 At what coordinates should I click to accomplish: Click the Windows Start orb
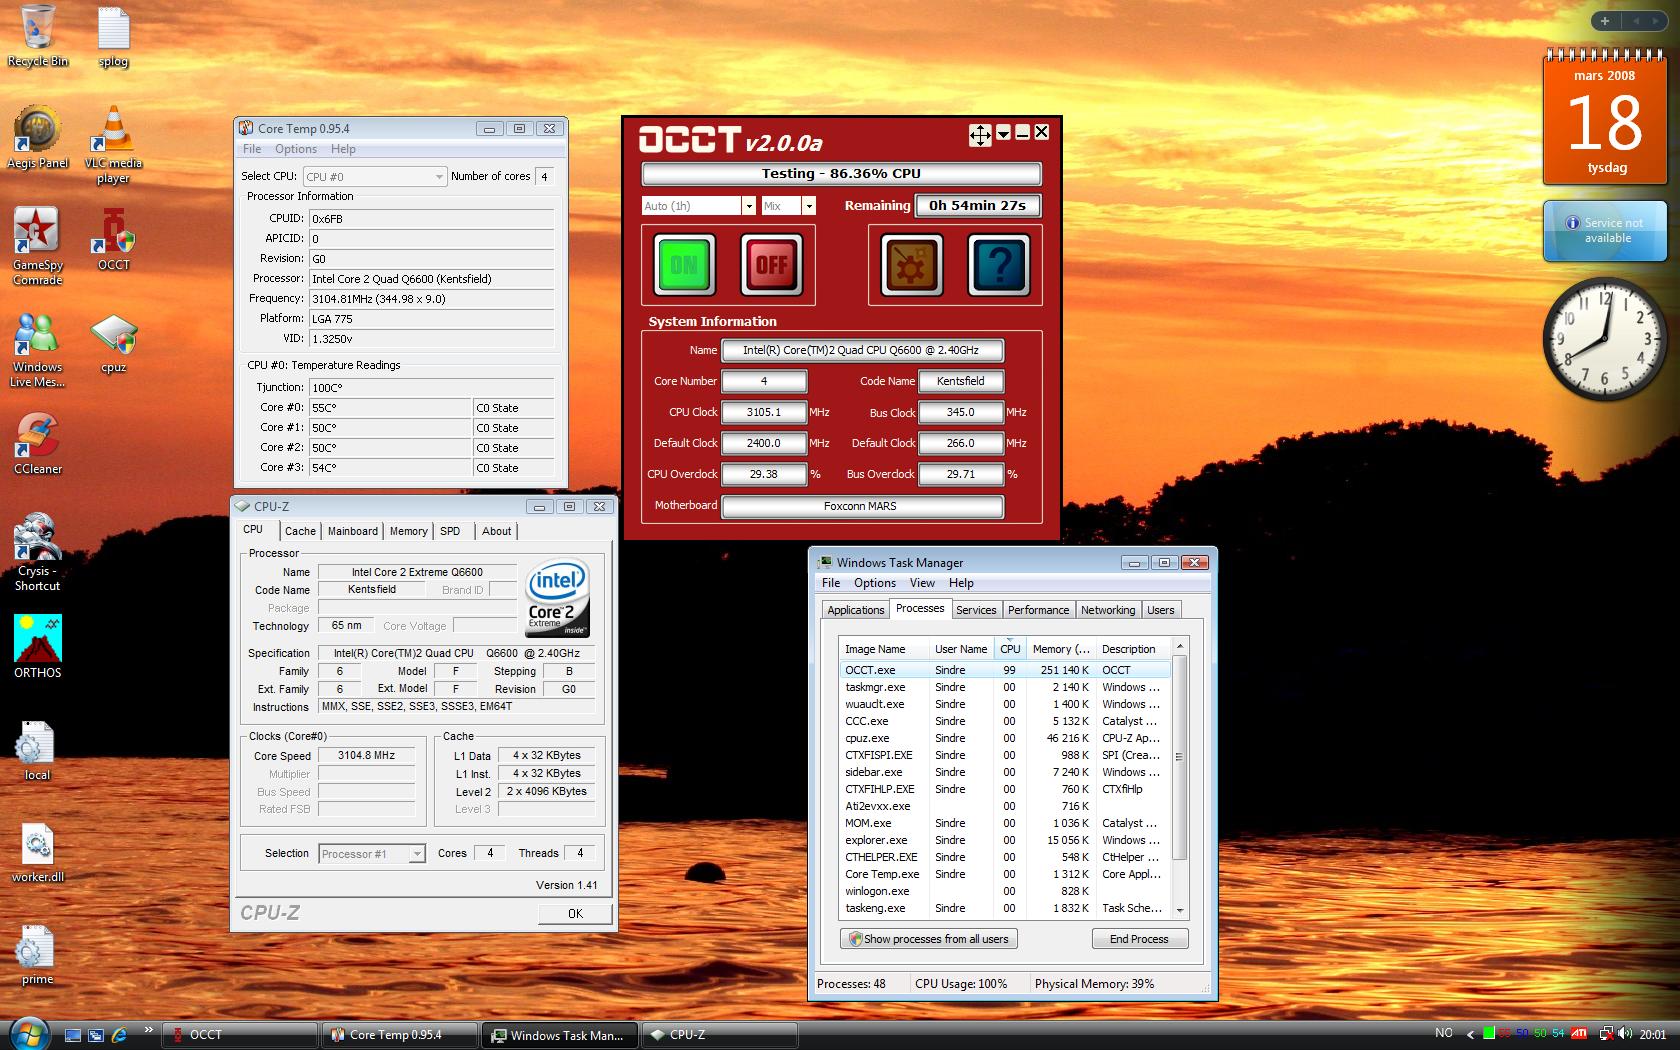[x=28, y=1034]
